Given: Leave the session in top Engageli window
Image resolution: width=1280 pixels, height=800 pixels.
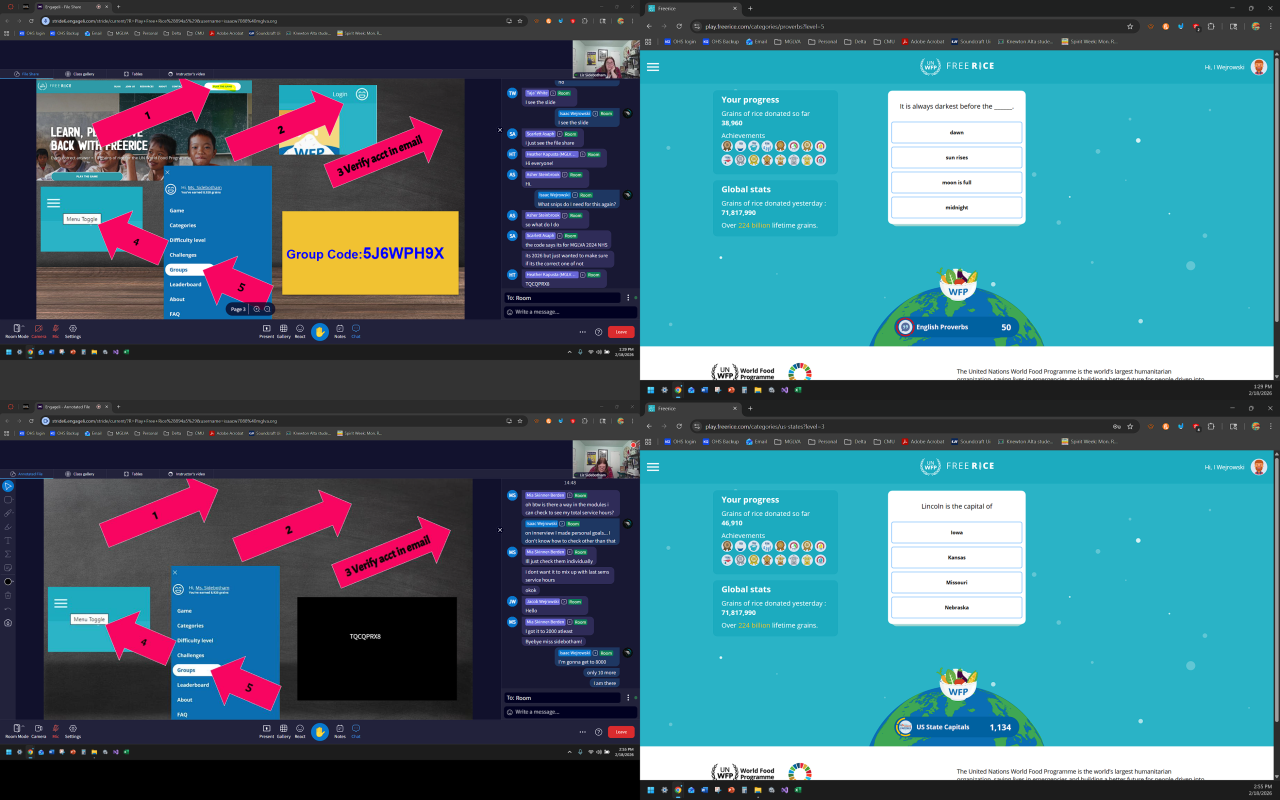Looking at the screenshot, I should [621, 331].
